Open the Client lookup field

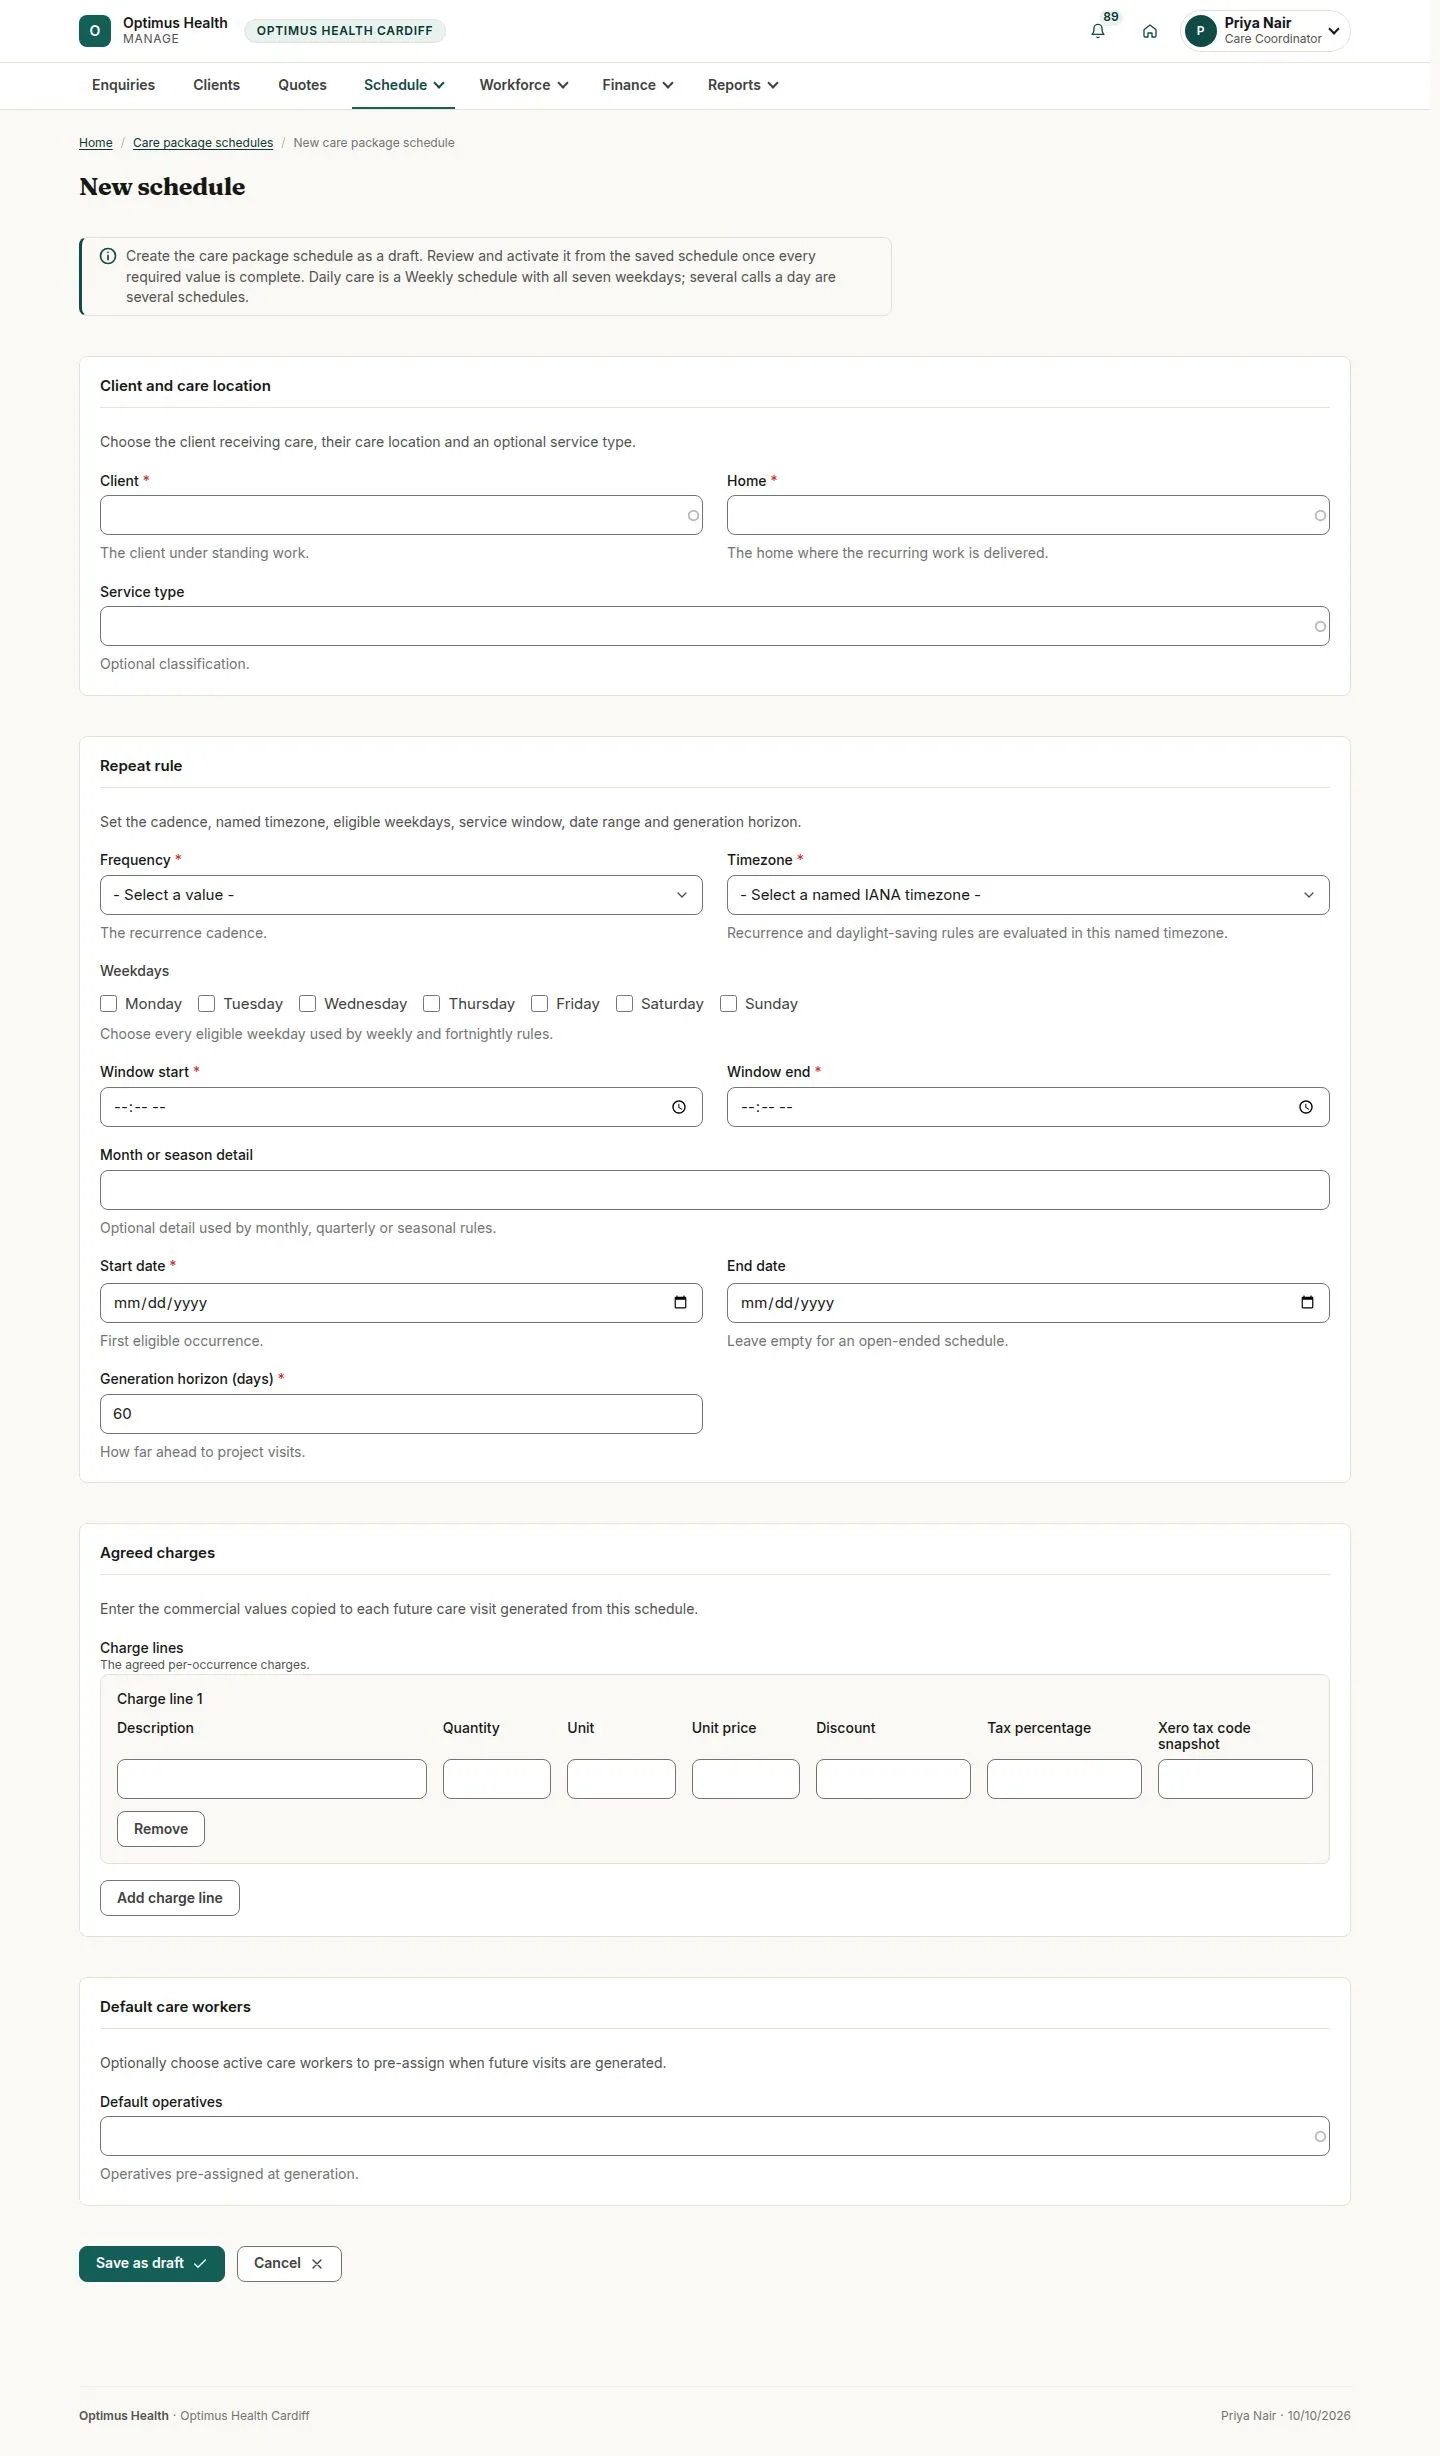pos(401,515)
